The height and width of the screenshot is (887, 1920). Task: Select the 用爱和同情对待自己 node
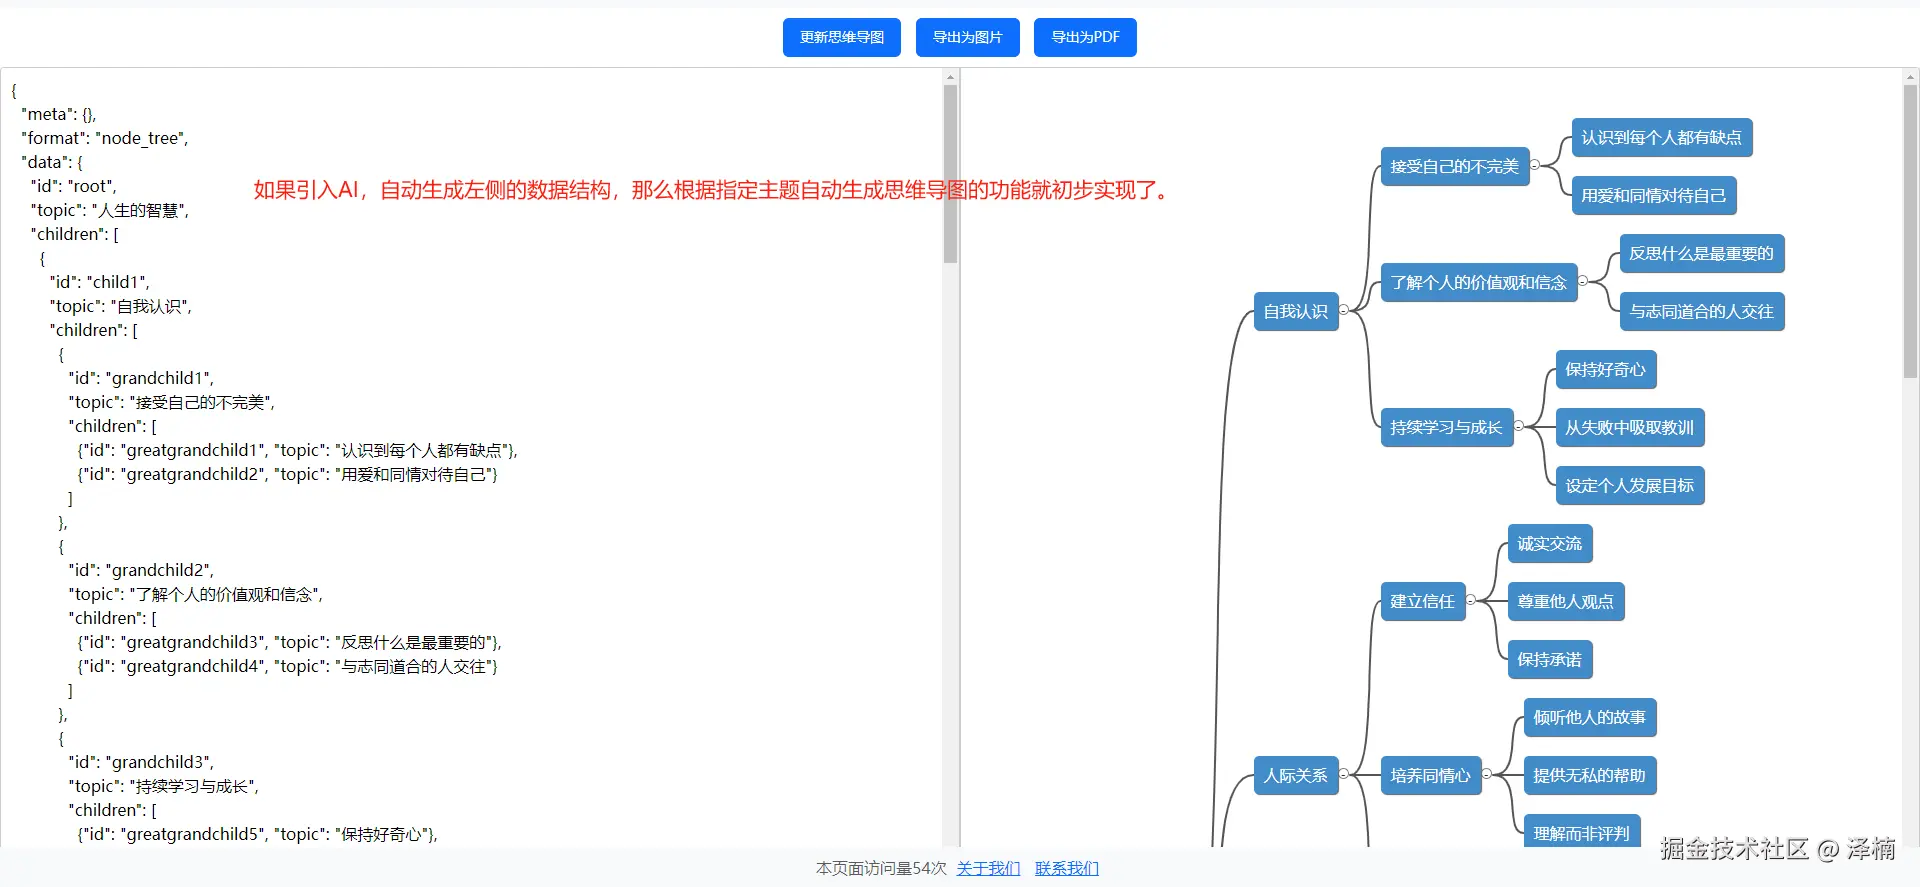[1653, 196]
